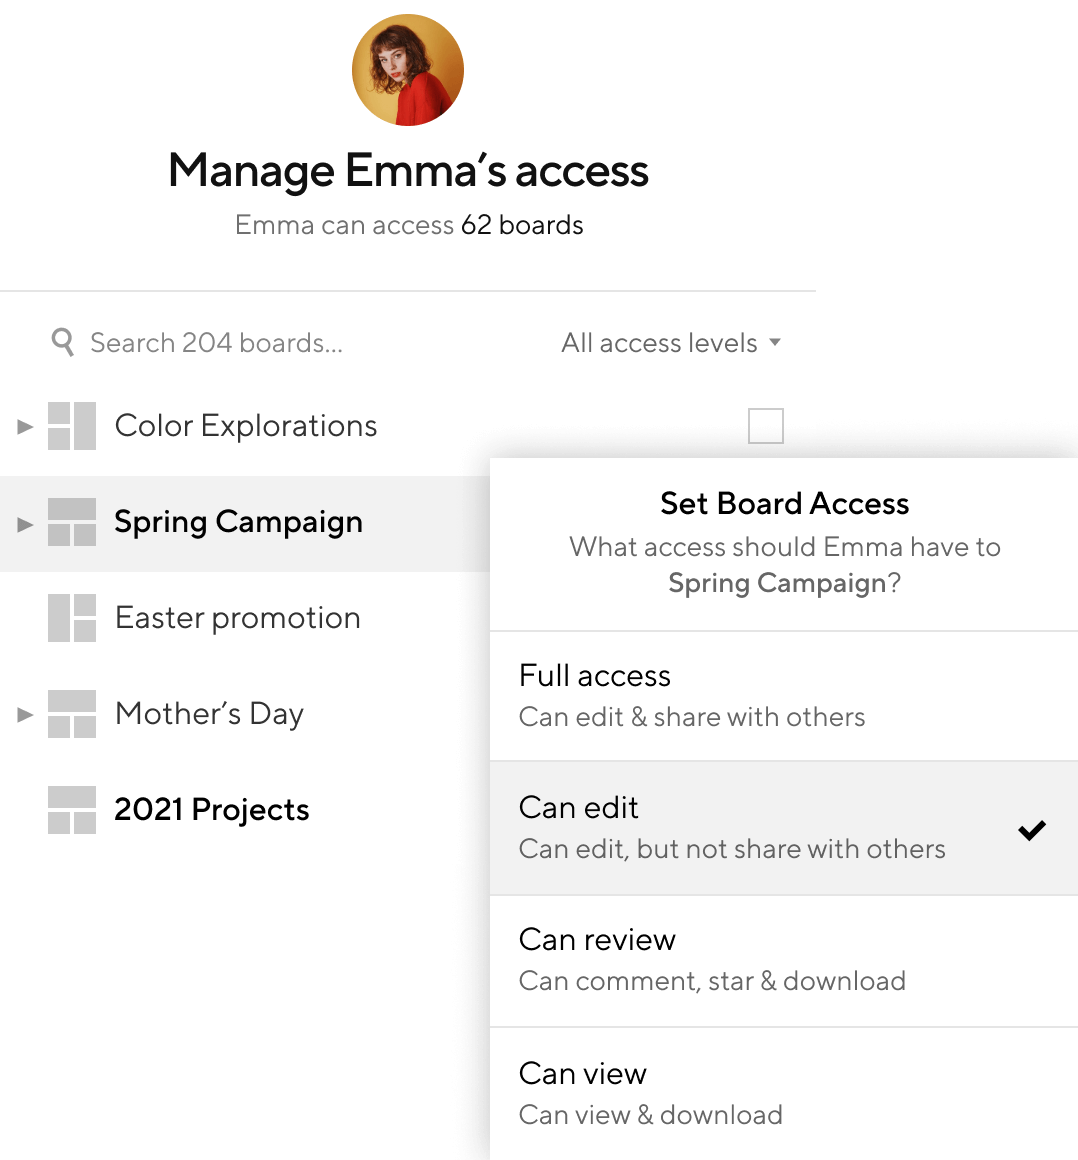Click the Mother's Day board layout icon
The height and width of the screenshot is (1160, 1078).
click(72, 714)
